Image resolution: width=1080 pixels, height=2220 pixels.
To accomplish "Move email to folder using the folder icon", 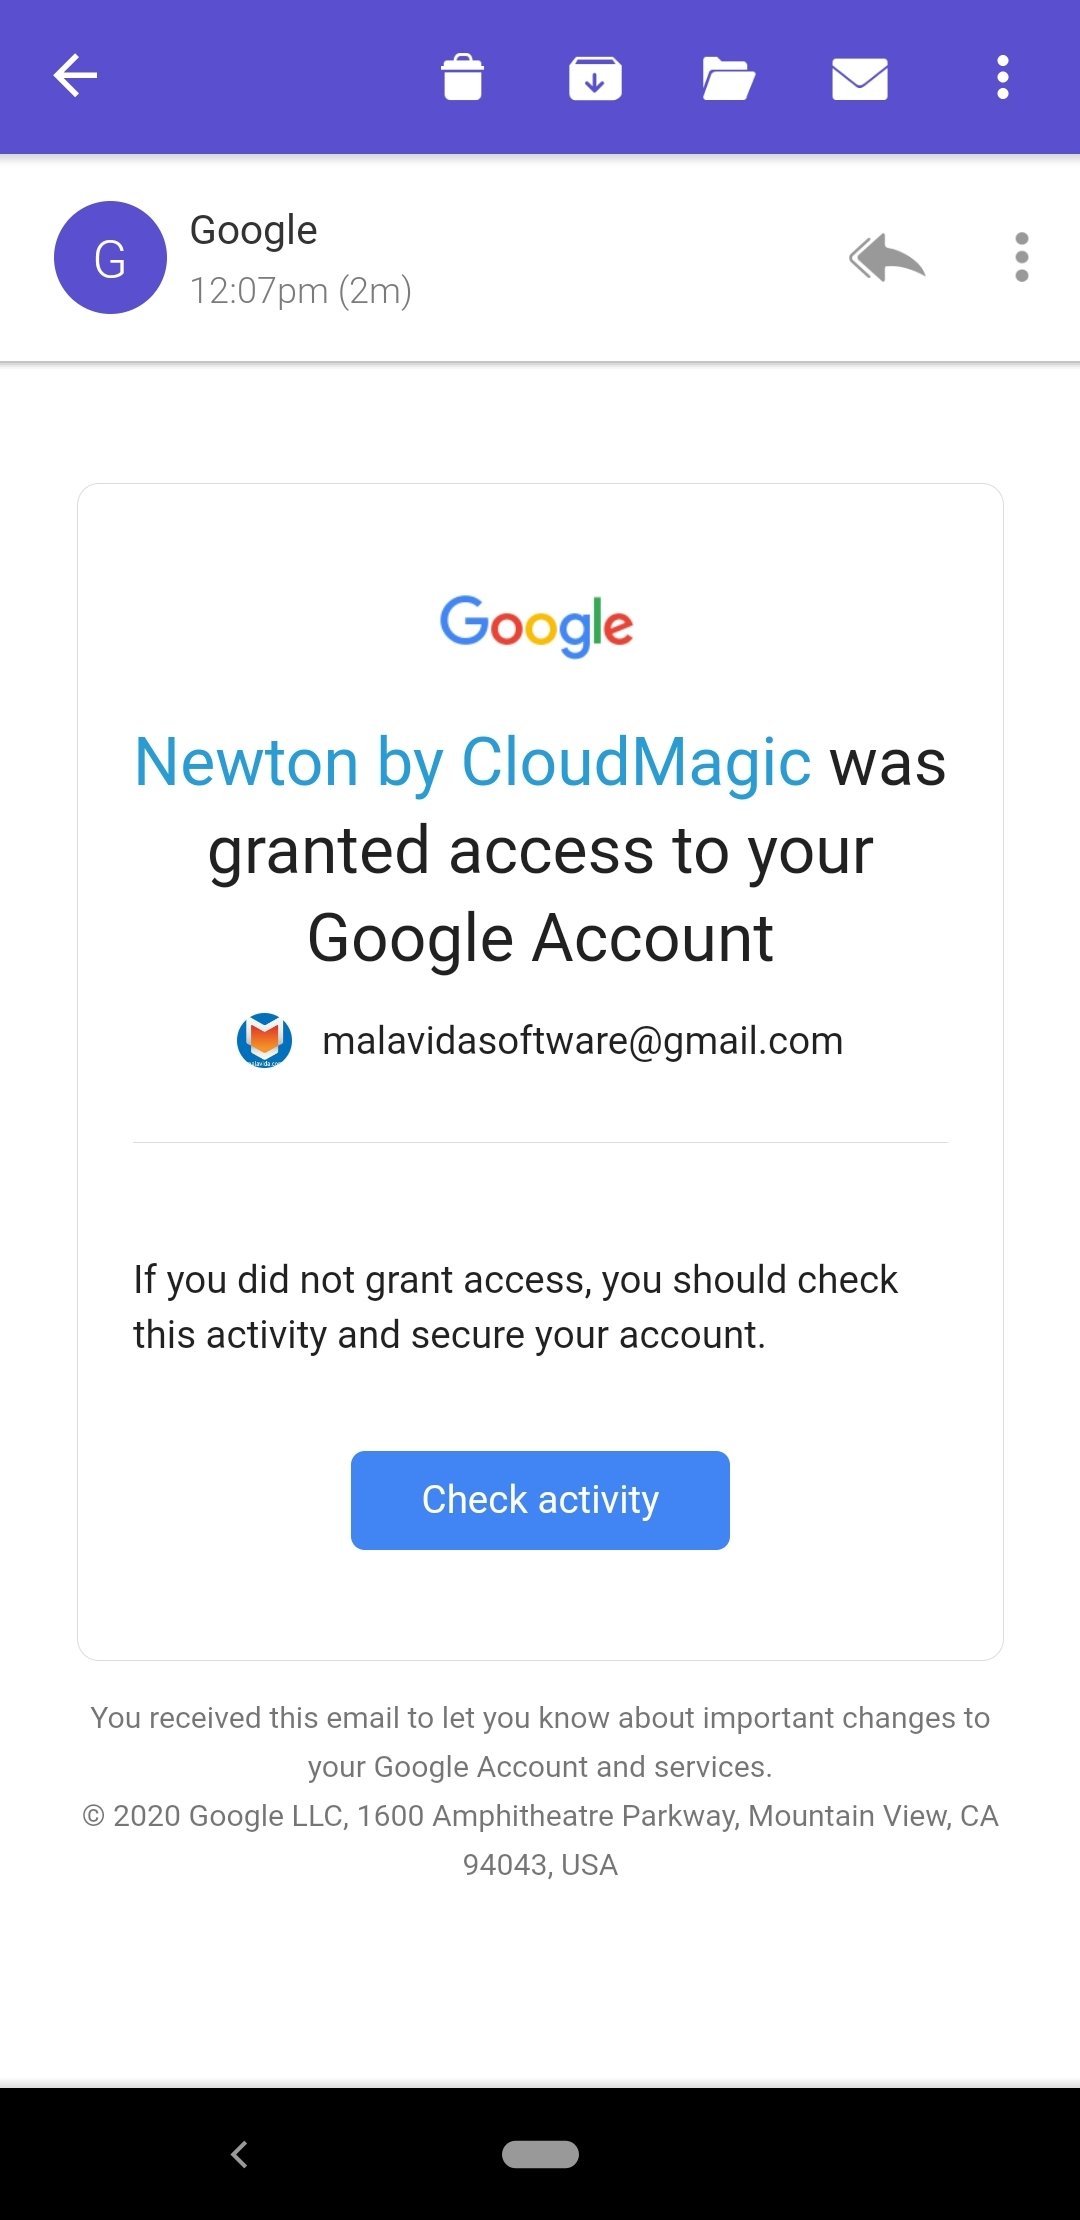I will (728, 78).
